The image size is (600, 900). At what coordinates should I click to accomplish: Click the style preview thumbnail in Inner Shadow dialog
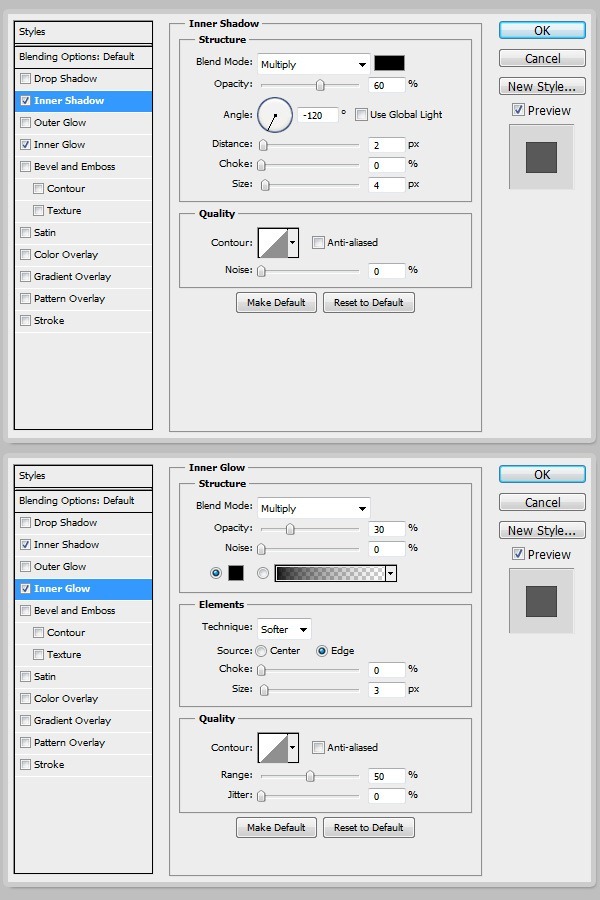(541, 157)
